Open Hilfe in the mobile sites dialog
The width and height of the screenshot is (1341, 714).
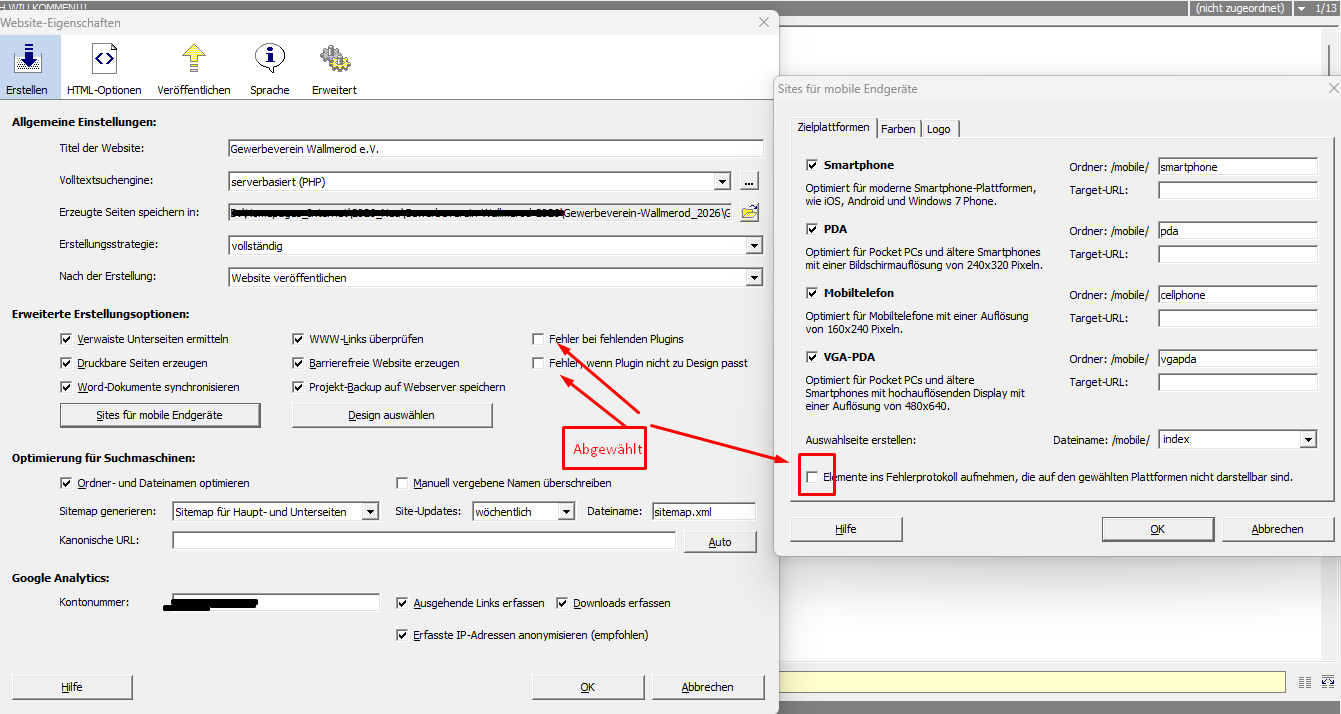pyautogui.click(x=846, y=529)
